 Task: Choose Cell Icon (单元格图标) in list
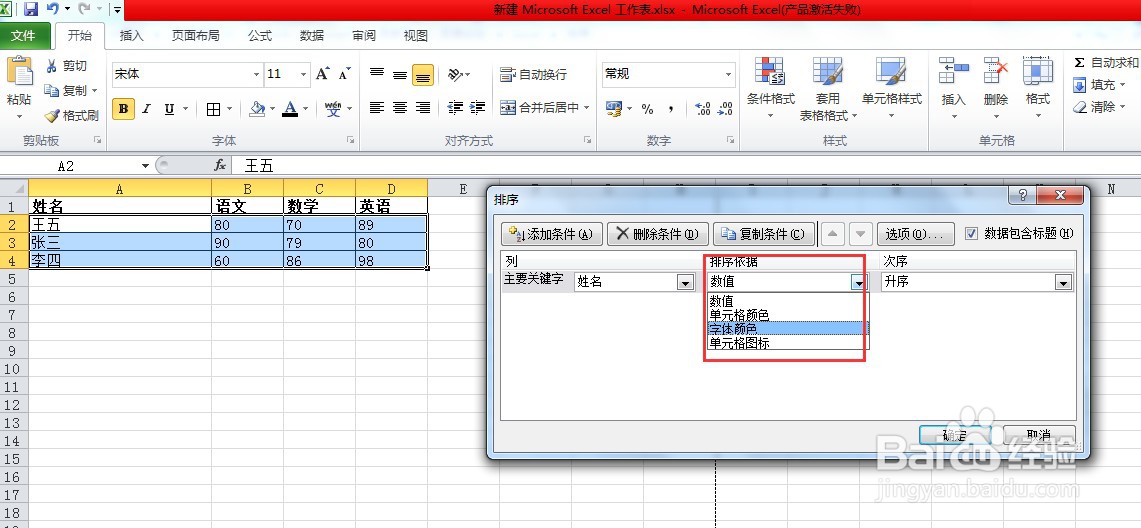coord(787,343)
